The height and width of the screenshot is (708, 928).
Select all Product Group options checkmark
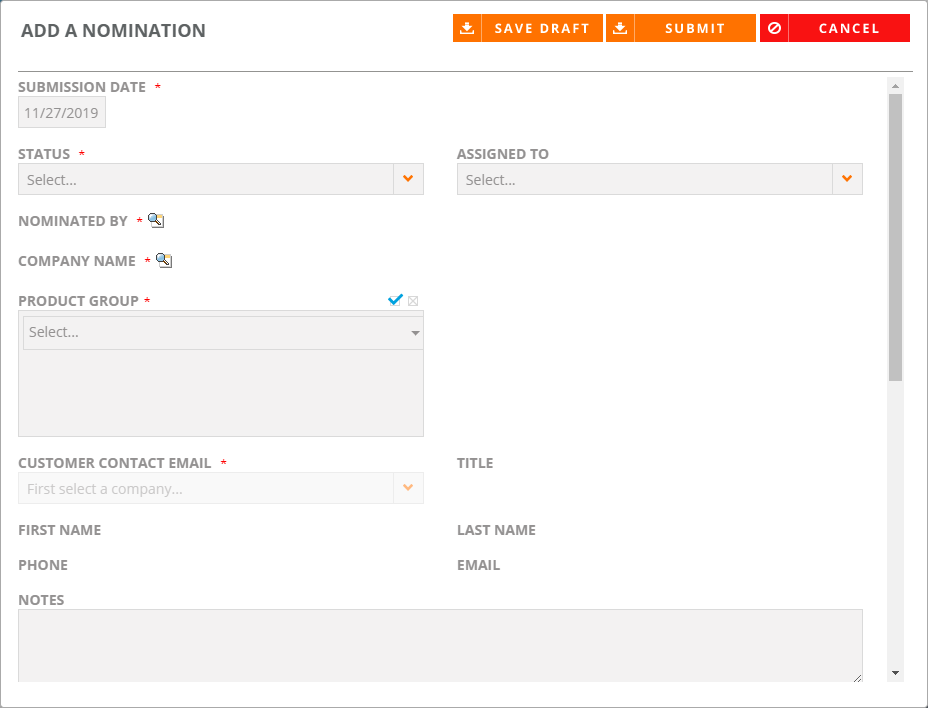coord(395,300)
